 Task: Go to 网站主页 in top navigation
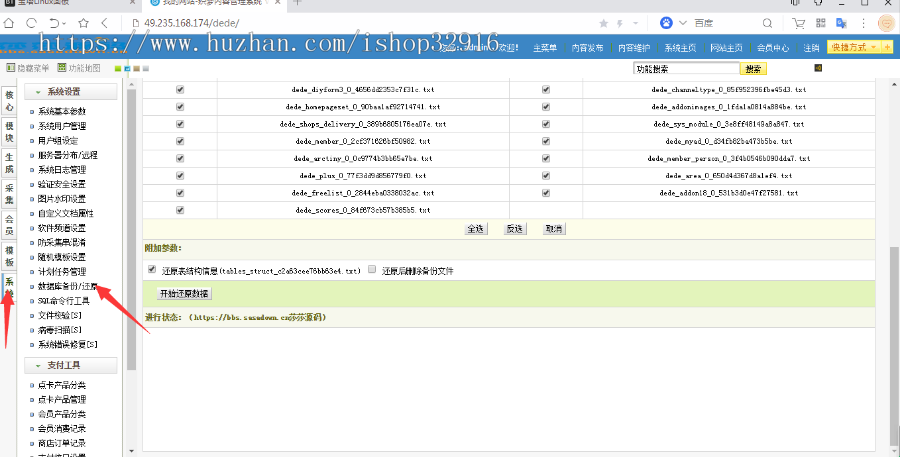coord(726,48)
